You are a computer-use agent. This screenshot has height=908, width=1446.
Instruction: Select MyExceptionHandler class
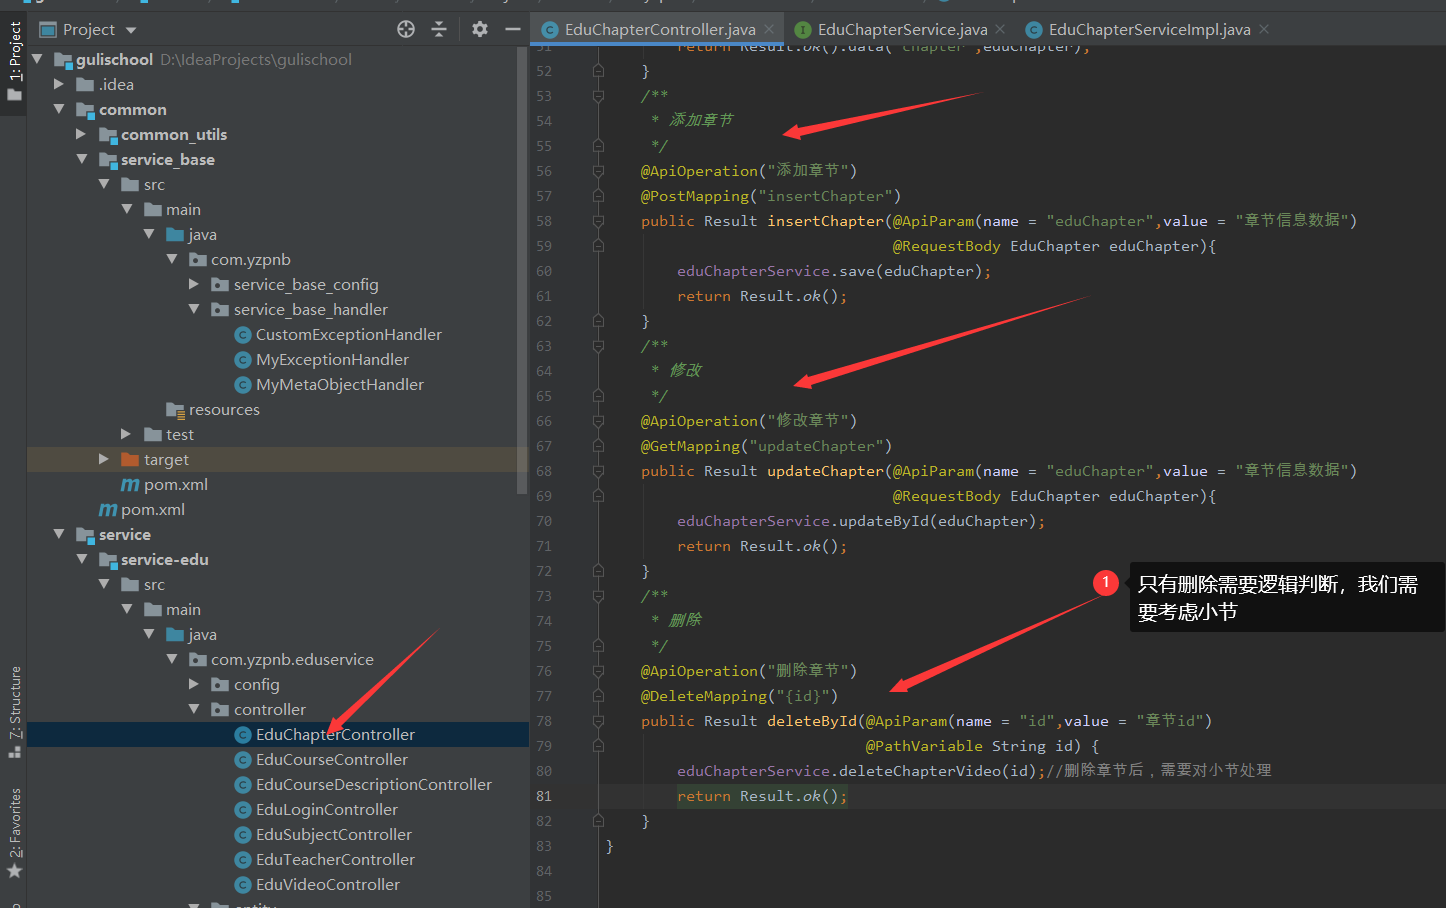pos(332,359)
